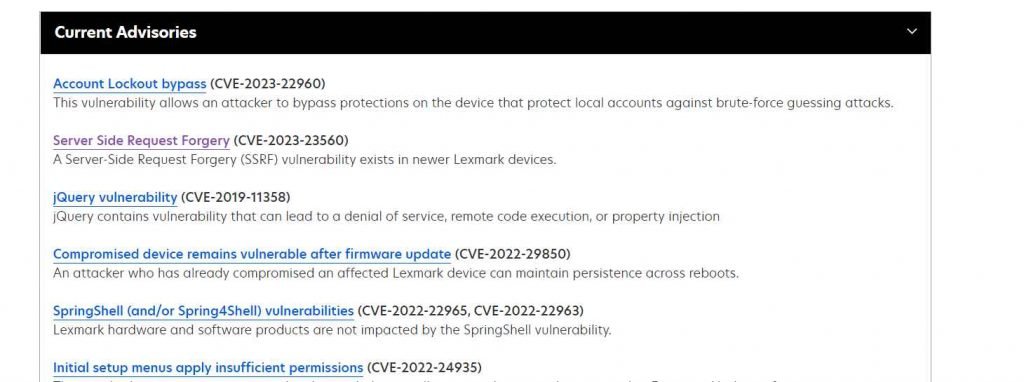Viewport: 1024px width, 382px height.
Task: Click the jQuery denial of service description
Action: pyautogui.click(x=386, y=216)
